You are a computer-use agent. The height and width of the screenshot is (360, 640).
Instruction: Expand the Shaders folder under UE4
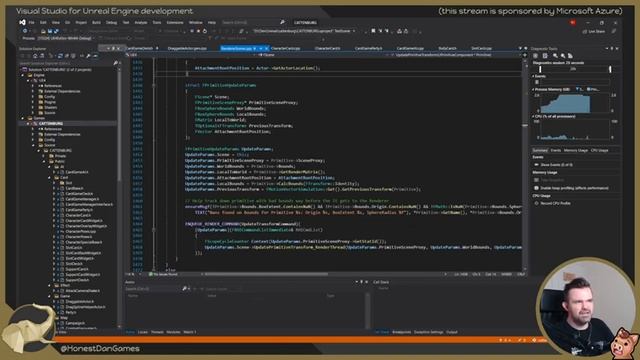tap(33, 107)
